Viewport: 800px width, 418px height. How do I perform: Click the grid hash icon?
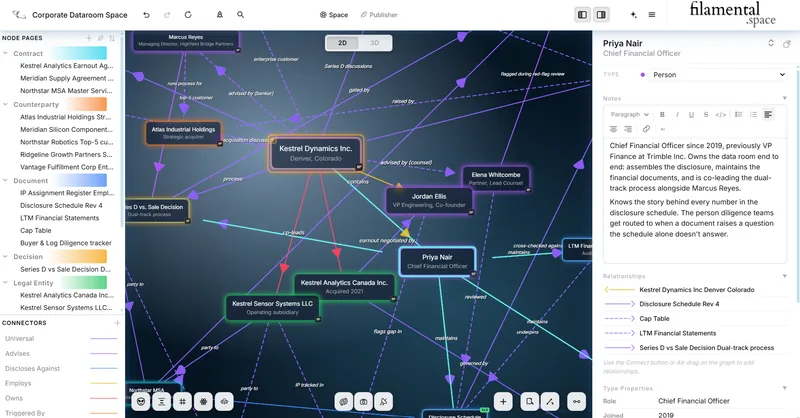point(182,402)
